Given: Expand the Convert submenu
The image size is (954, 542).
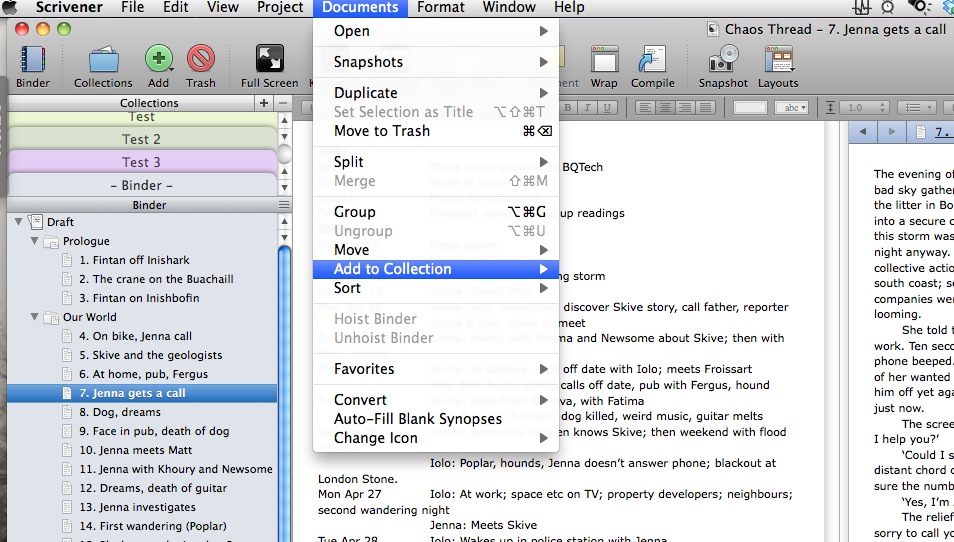Looking at the screenshot, I should 436,400.
